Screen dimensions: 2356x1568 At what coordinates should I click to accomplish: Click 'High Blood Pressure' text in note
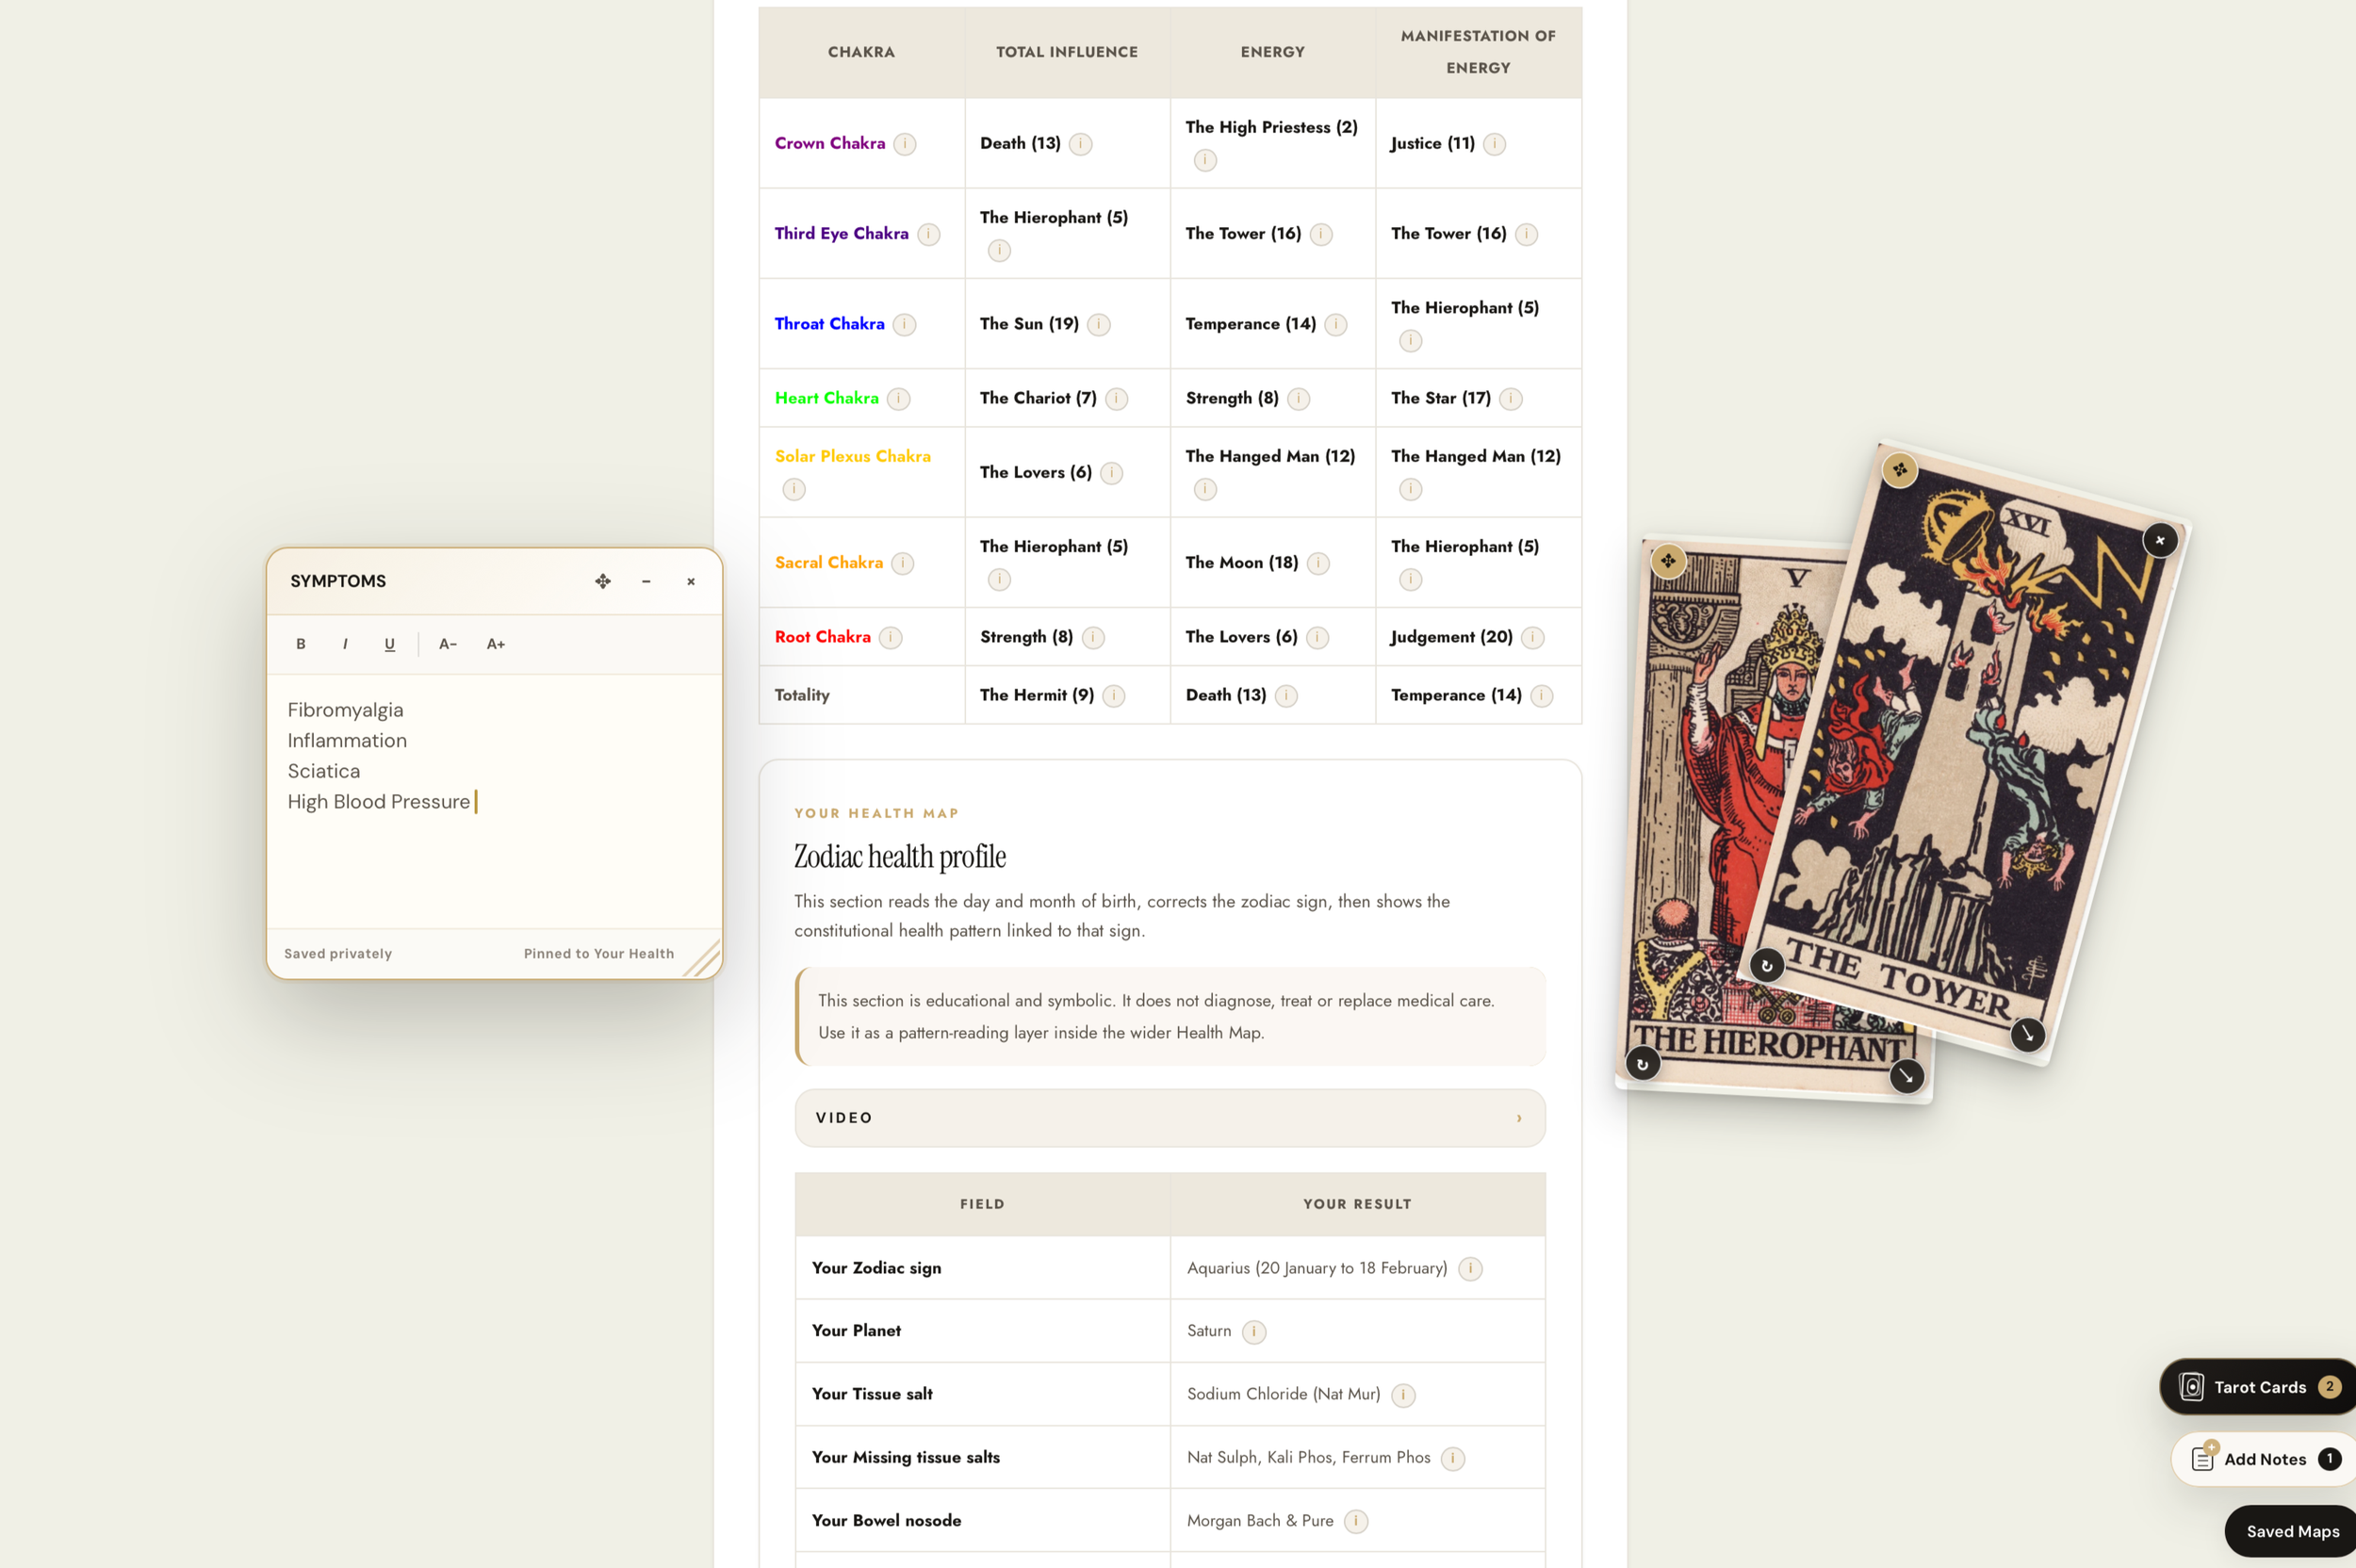[378, 802]
